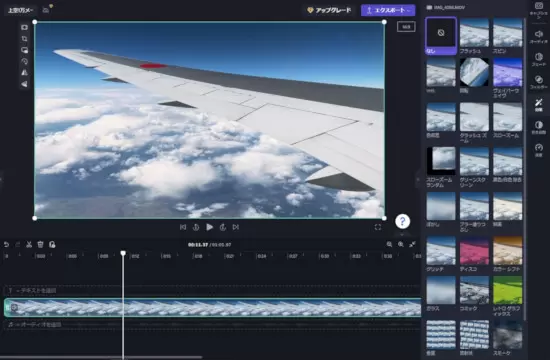Zoom in the timeline
Image resolution: width=550 pixels, height=360 pixels.
pyautogui.click(x=401, y=244)
